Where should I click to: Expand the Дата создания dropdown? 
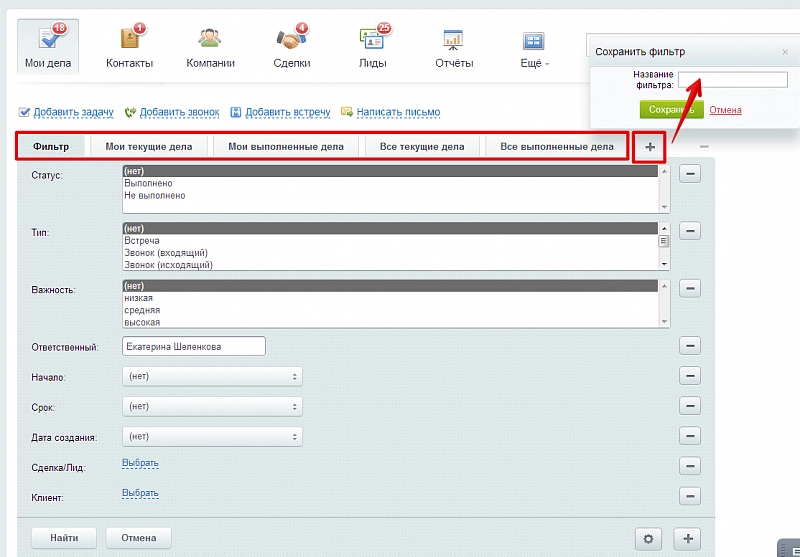(x=212, y=437)
